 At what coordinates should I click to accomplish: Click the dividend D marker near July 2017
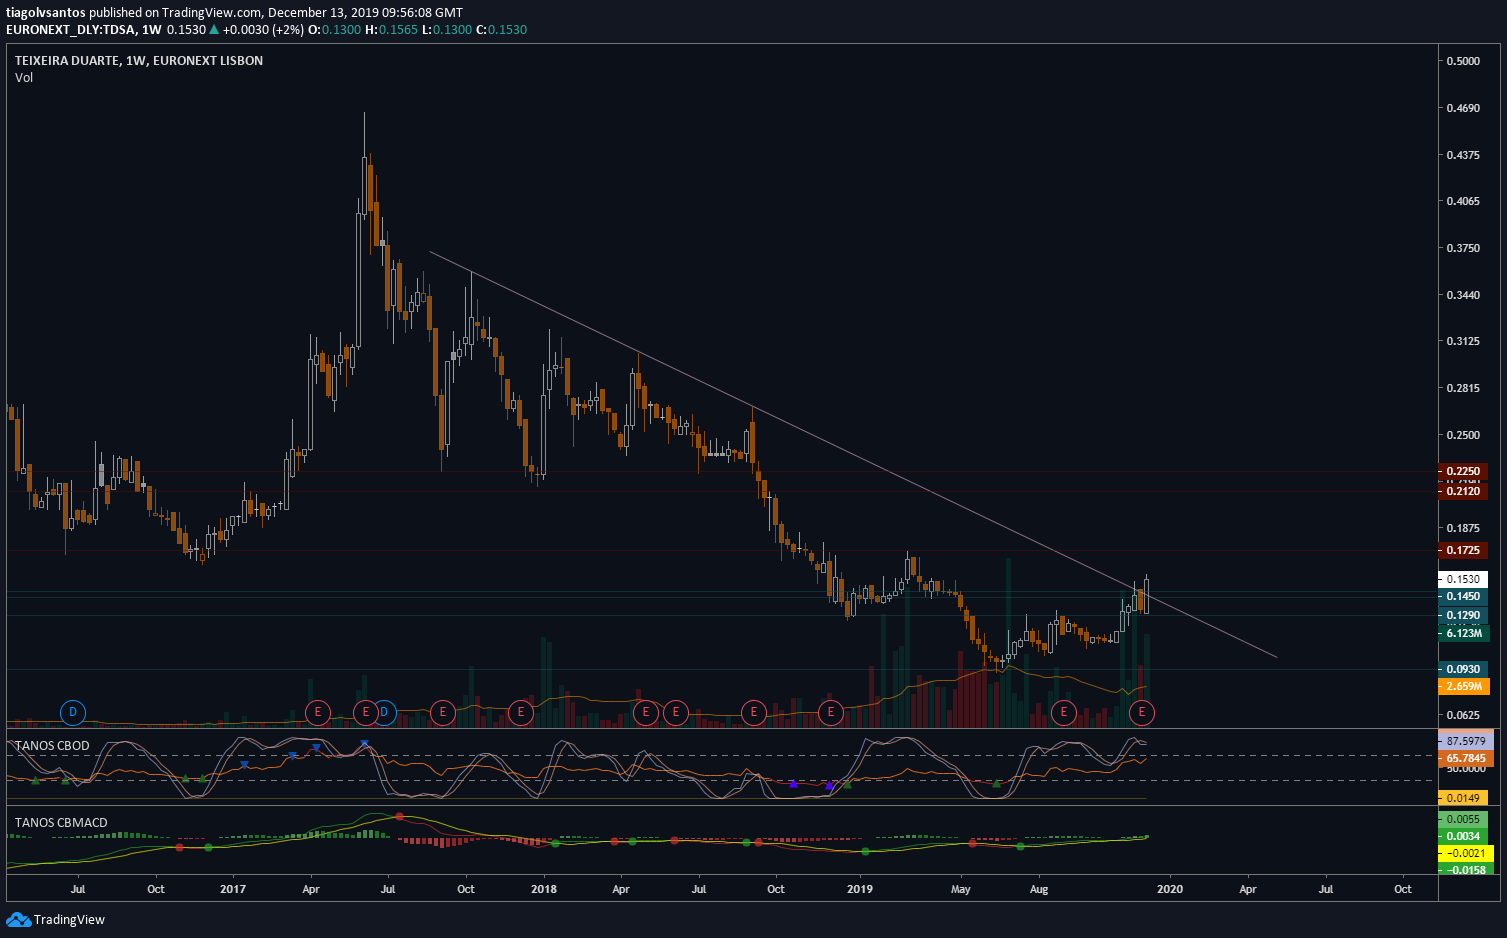coord(385,713)
